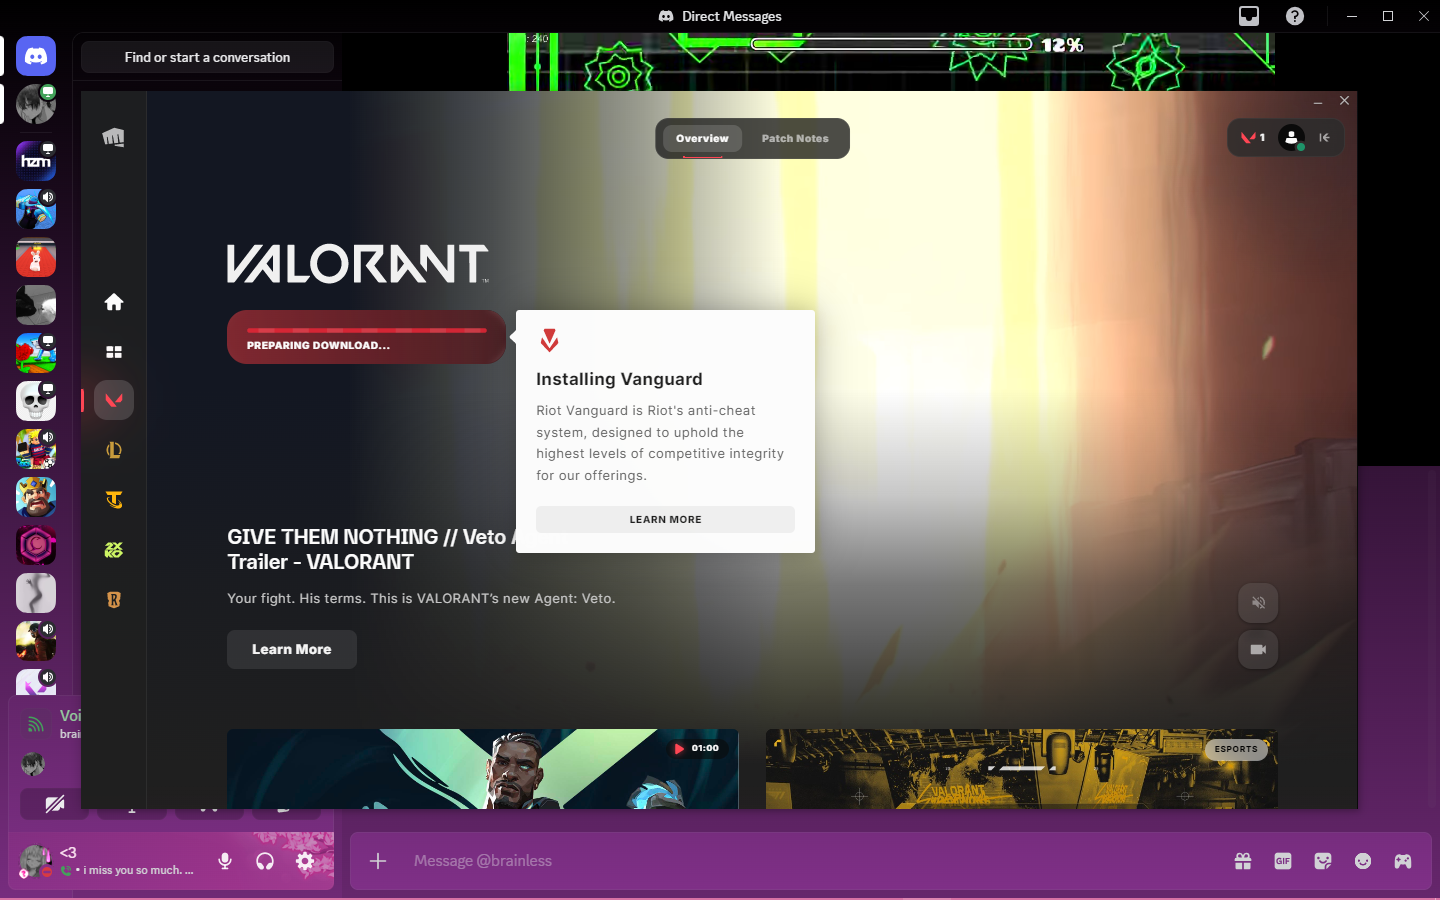
Task: Switch to the Patch Notes tab
Action: tap(795, 139)
